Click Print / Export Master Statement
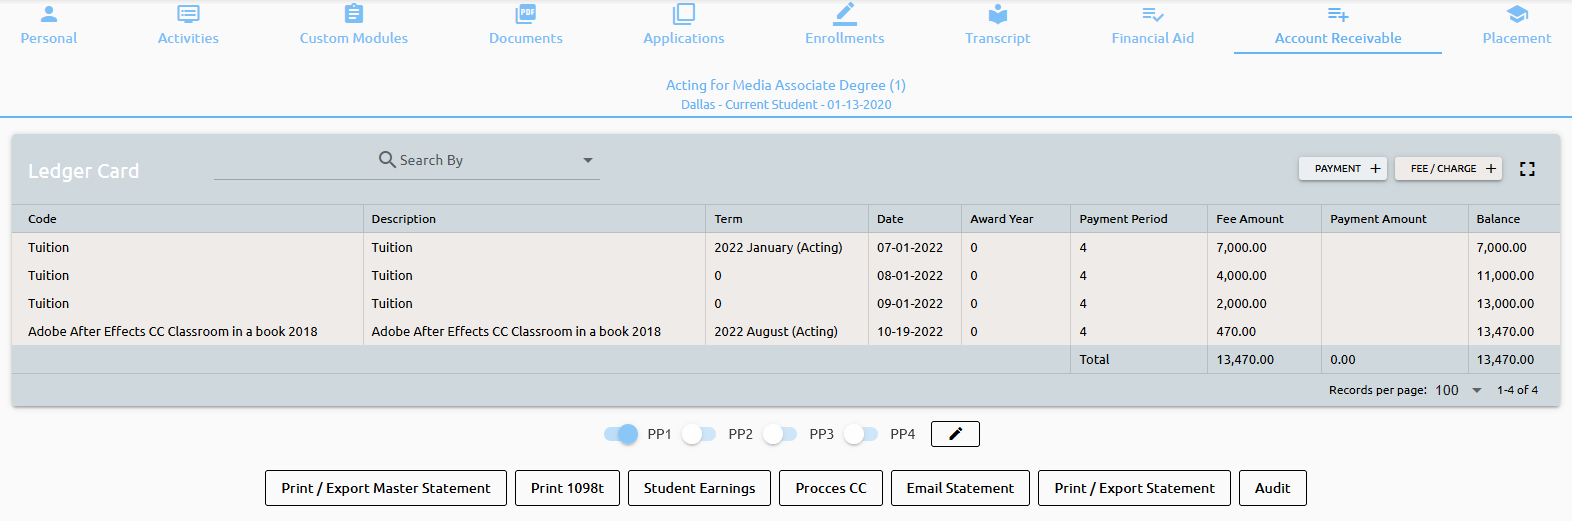 [386, 488]
